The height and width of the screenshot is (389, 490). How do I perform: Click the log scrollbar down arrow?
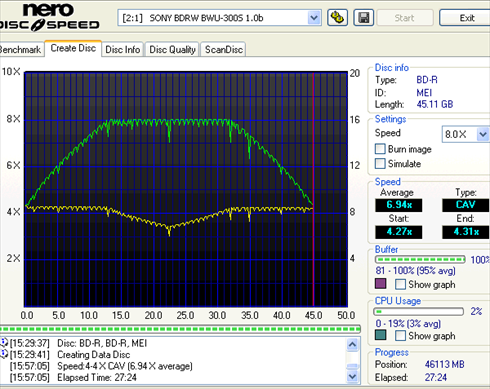tap(353, 377)
